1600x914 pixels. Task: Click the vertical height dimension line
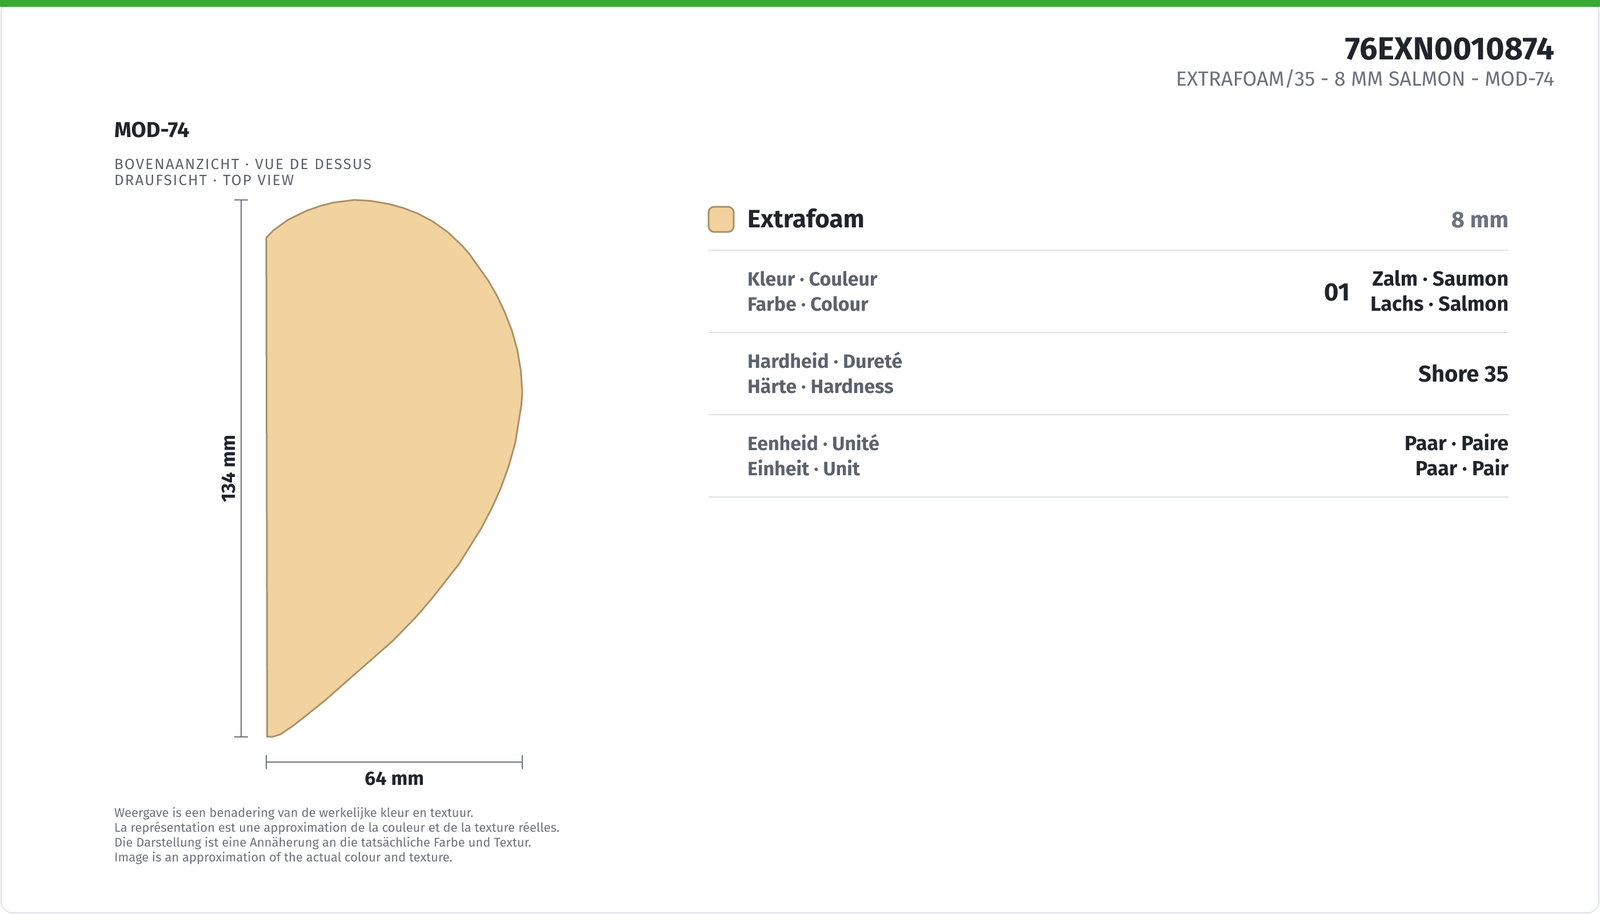[x=241, y=468]
